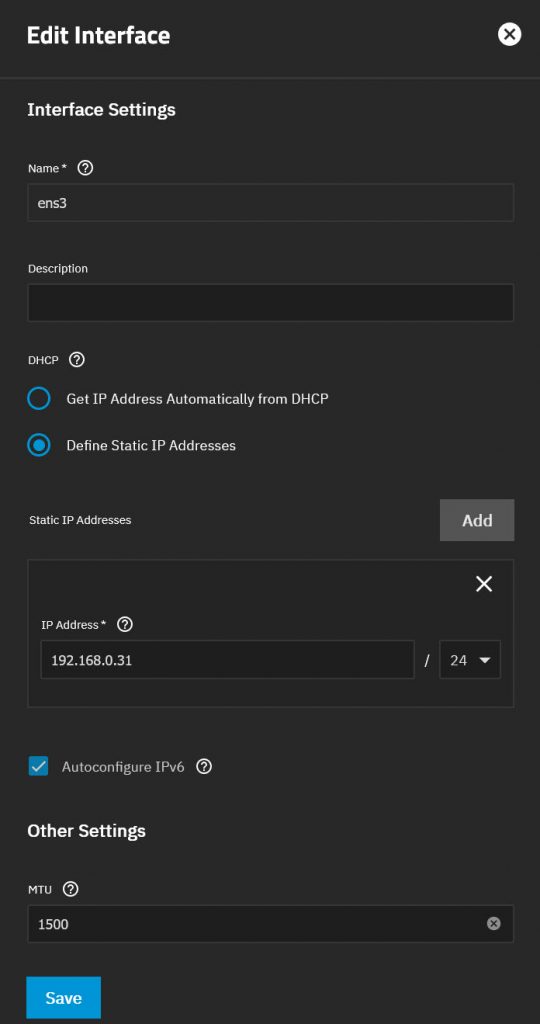Click the Interface Settings heading
Image resolution: width=540 pixels, height=1024 pixels.
point(101,110)
